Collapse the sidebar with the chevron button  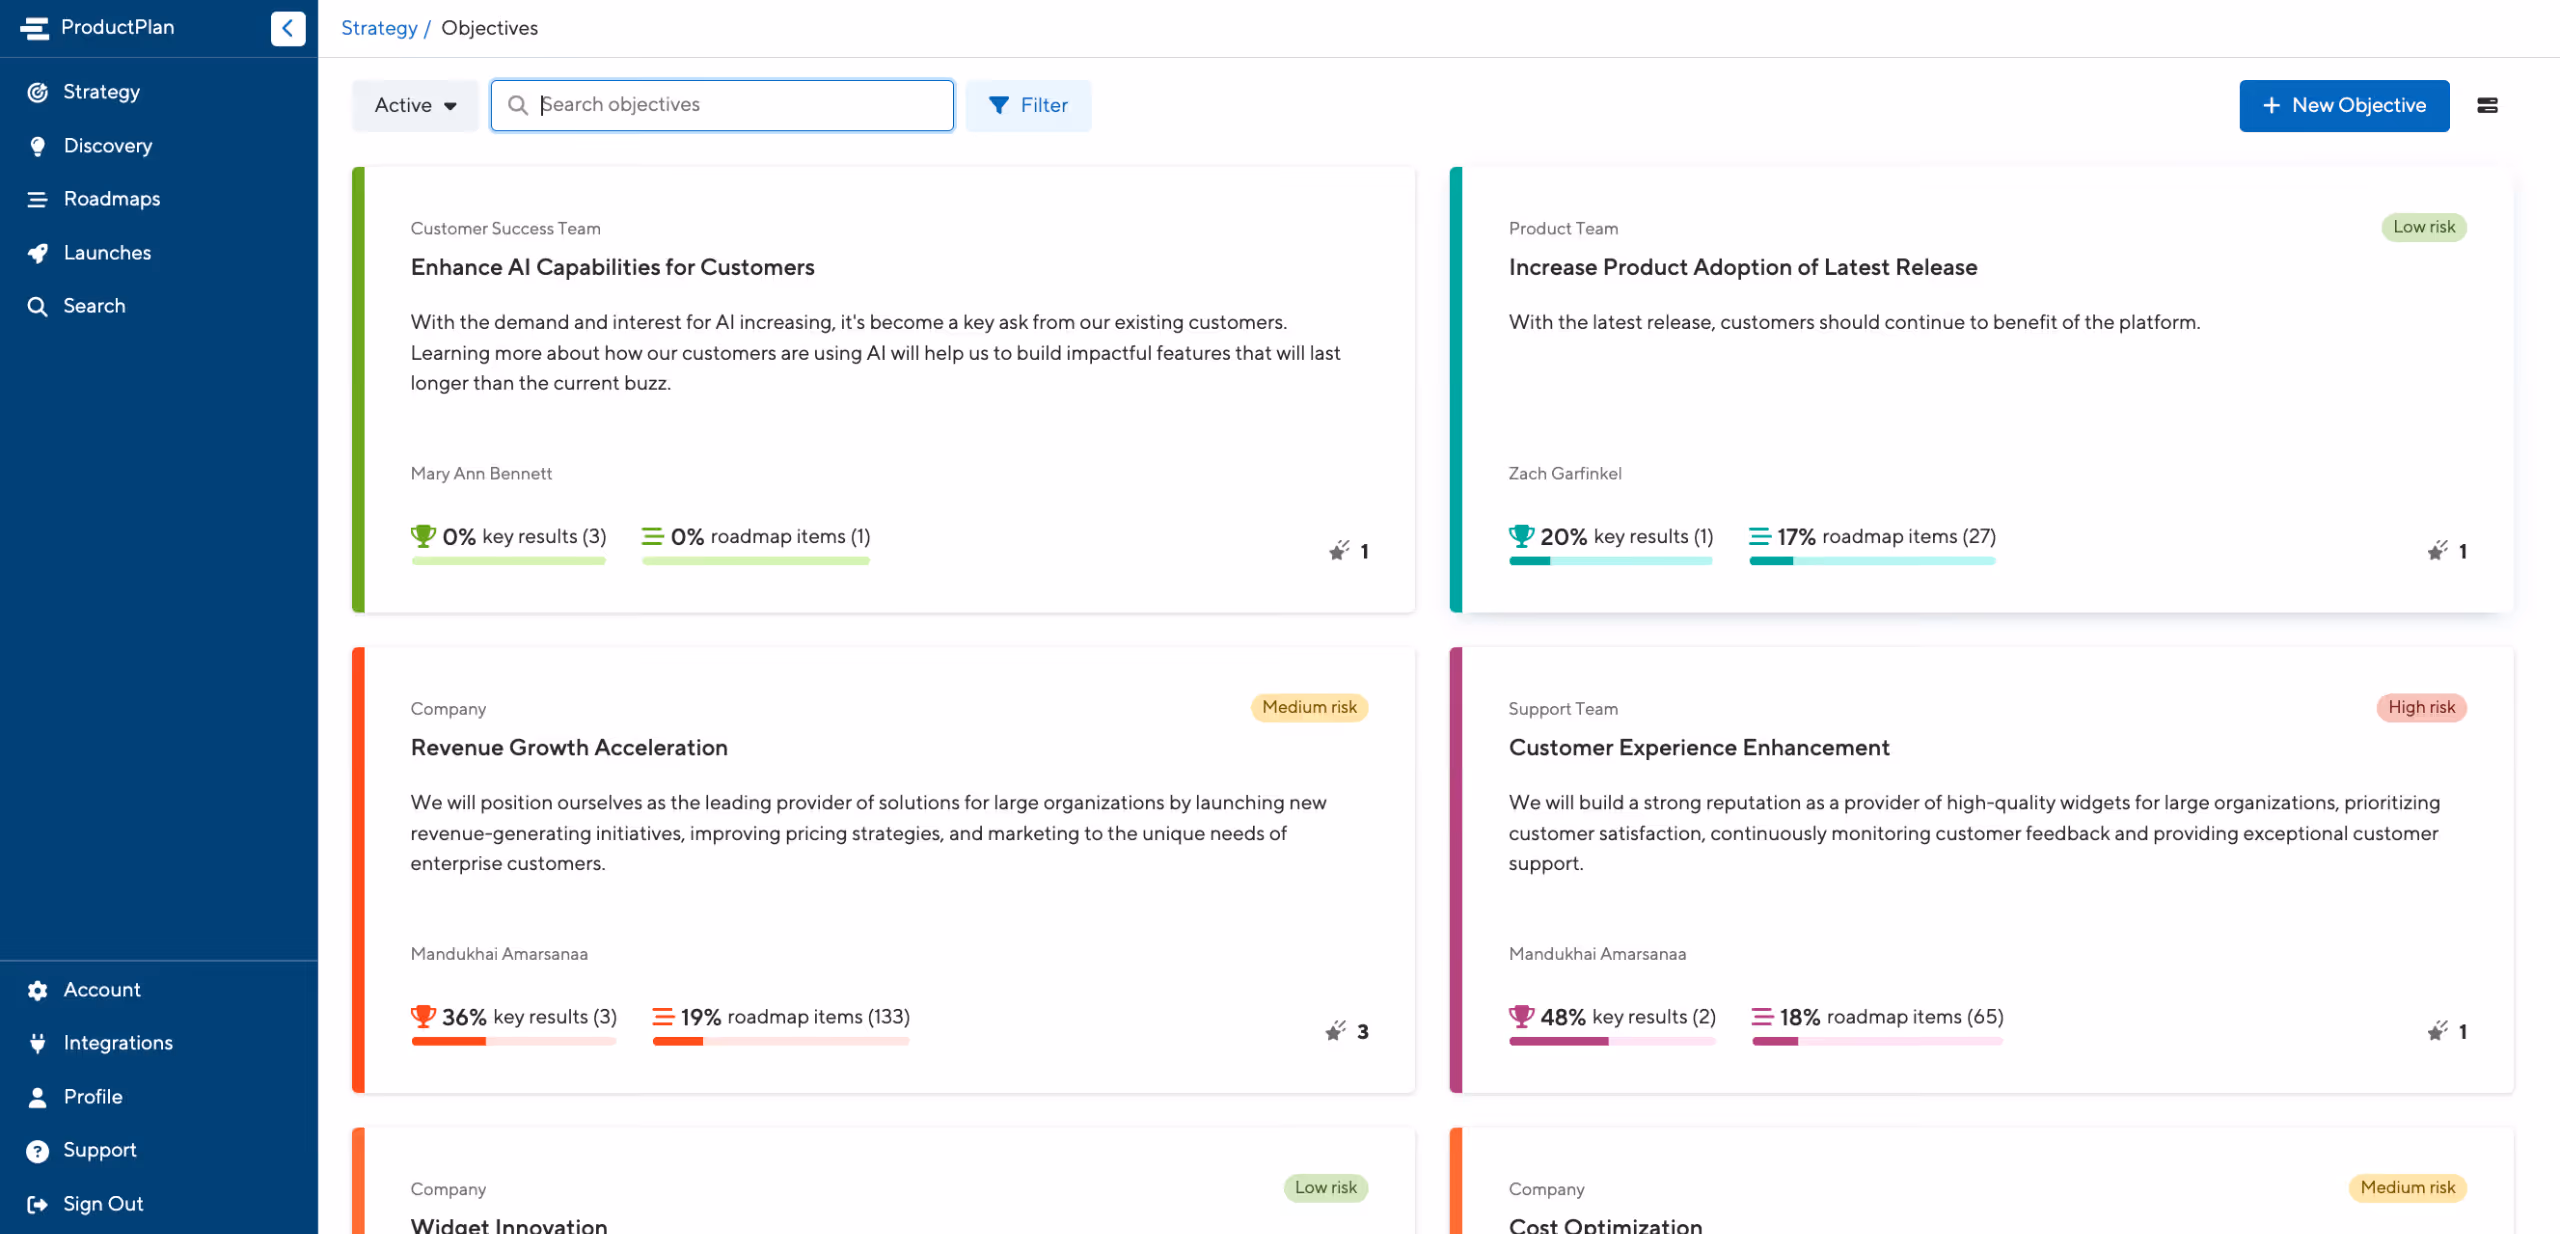pos(287,28)
